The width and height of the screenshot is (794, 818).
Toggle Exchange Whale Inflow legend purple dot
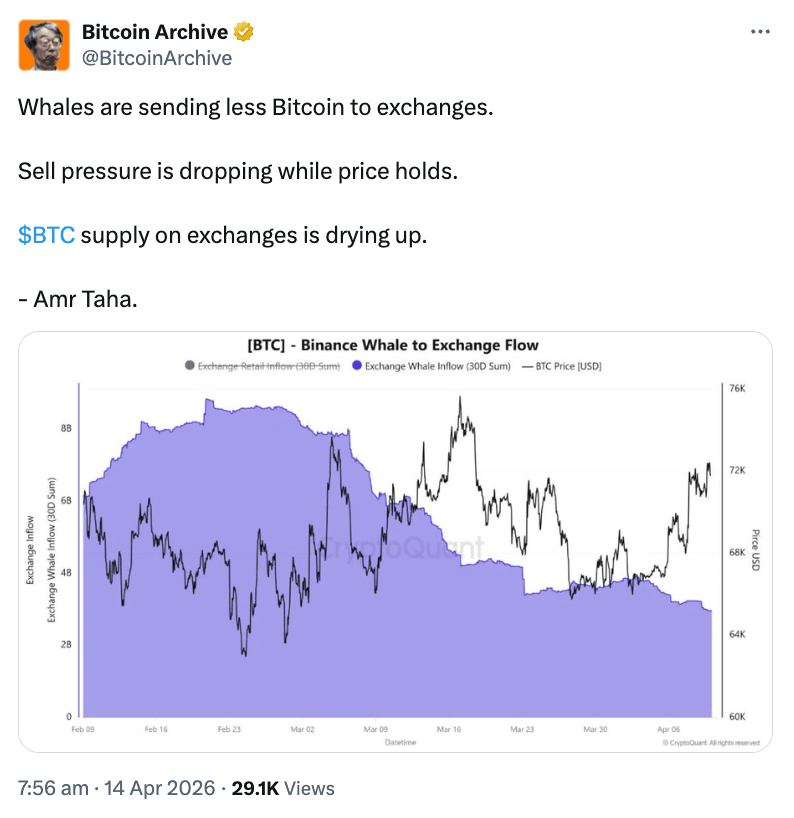(357, 366)
